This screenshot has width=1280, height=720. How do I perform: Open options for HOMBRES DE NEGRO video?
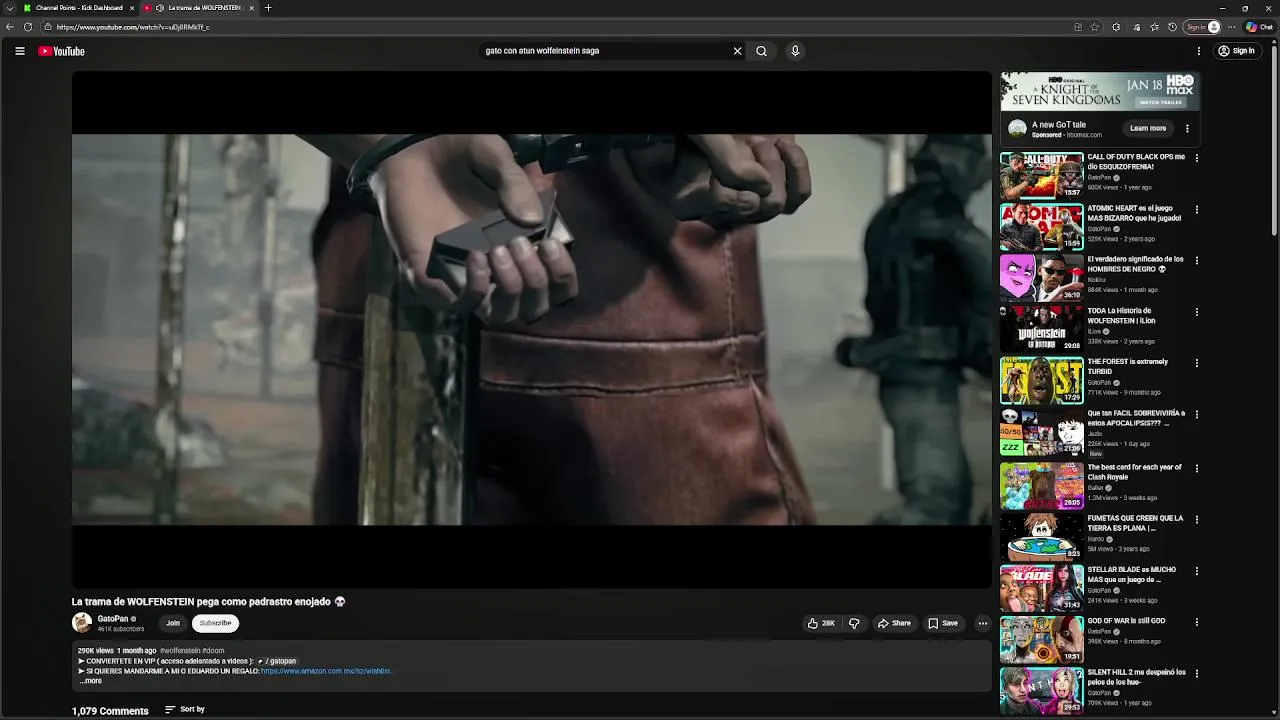click(x=1196, y=261)
